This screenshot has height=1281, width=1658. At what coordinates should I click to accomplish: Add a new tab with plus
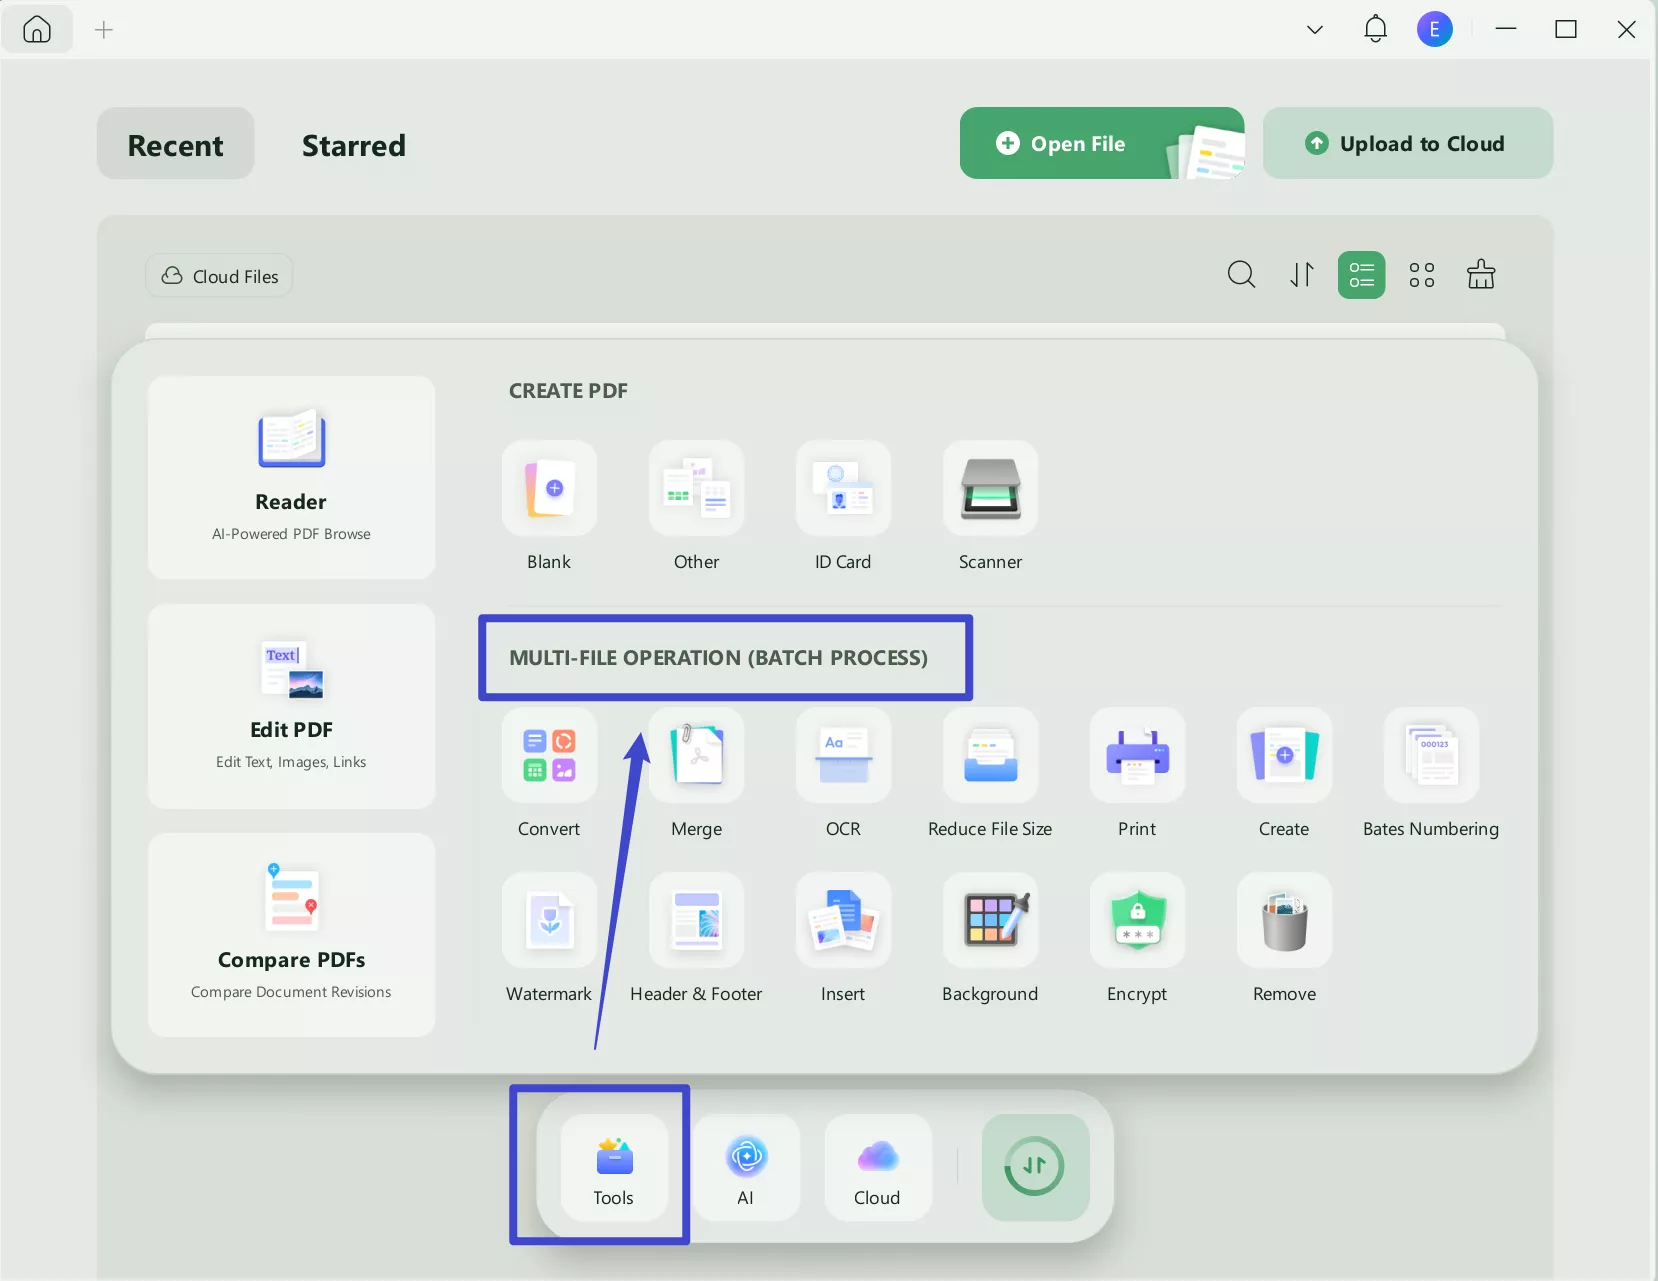coord(104,30)
